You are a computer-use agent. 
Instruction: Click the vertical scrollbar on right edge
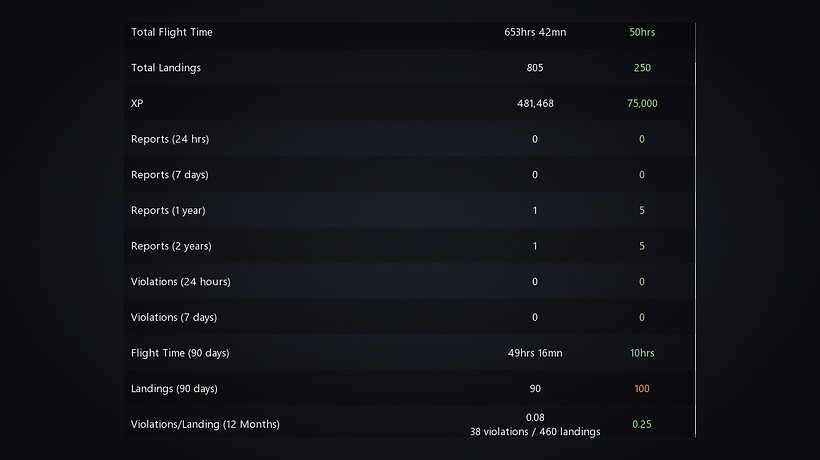coord(695,230)
